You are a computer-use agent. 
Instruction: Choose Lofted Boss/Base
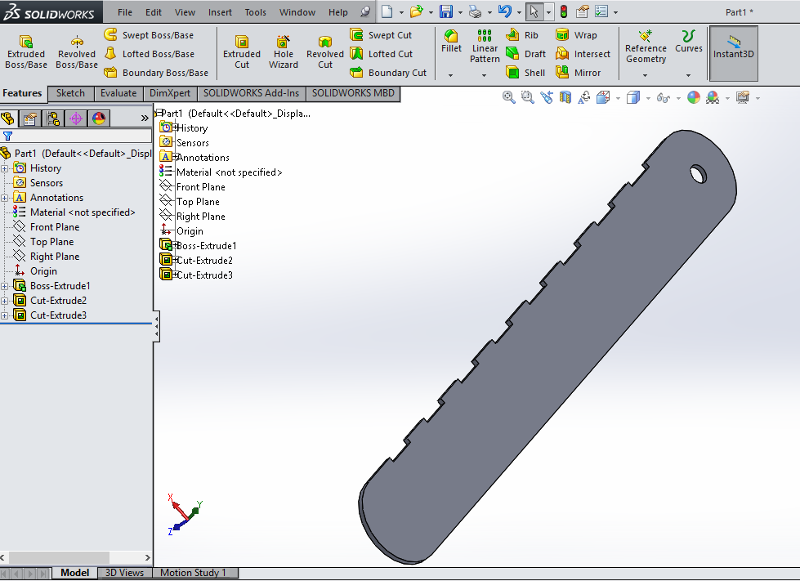149,54
